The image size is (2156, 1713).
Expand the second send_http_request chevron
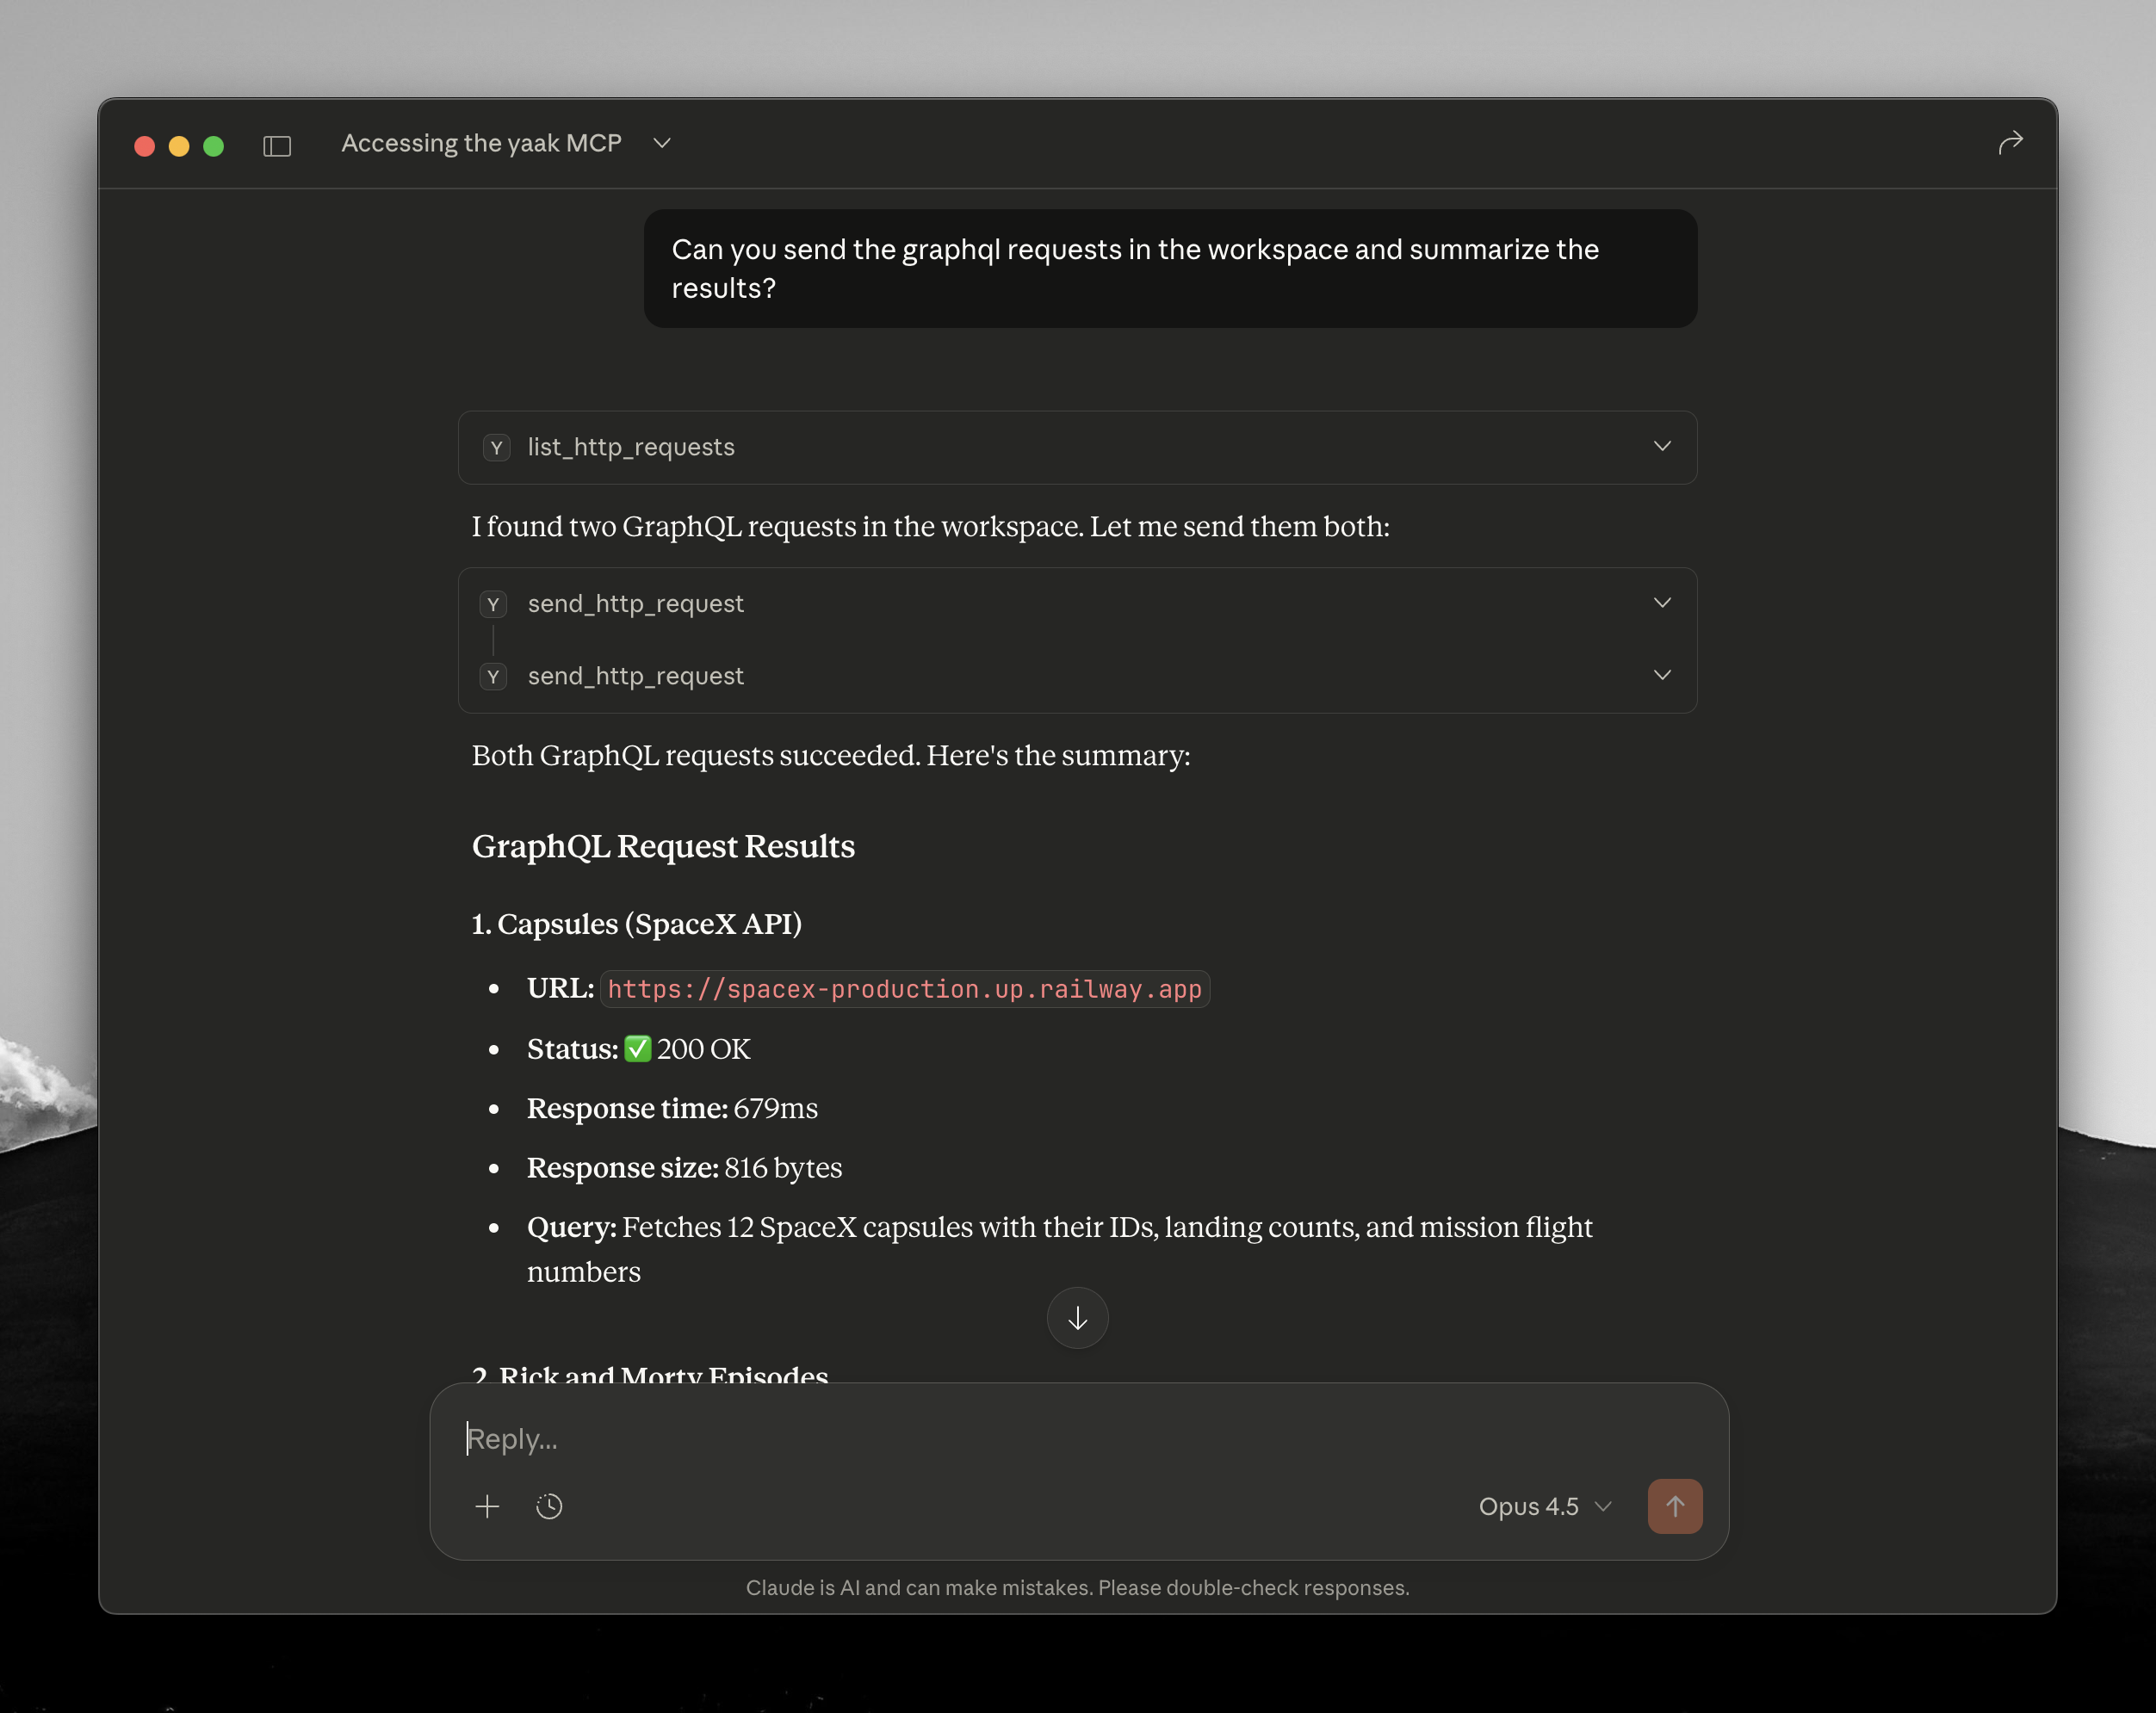[1662, 675]
